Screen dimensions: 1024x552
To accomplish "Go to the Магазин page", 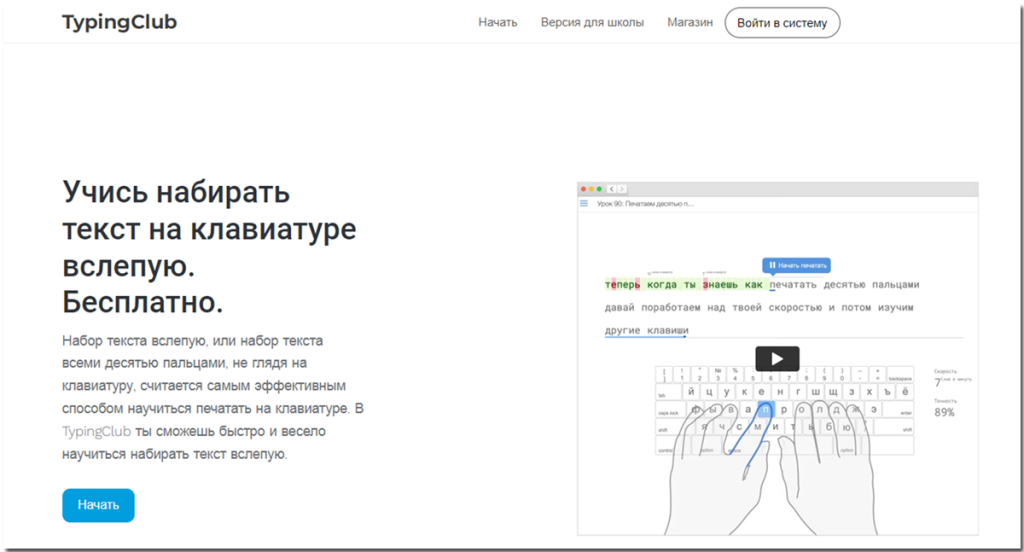I will tap(690, 22).
